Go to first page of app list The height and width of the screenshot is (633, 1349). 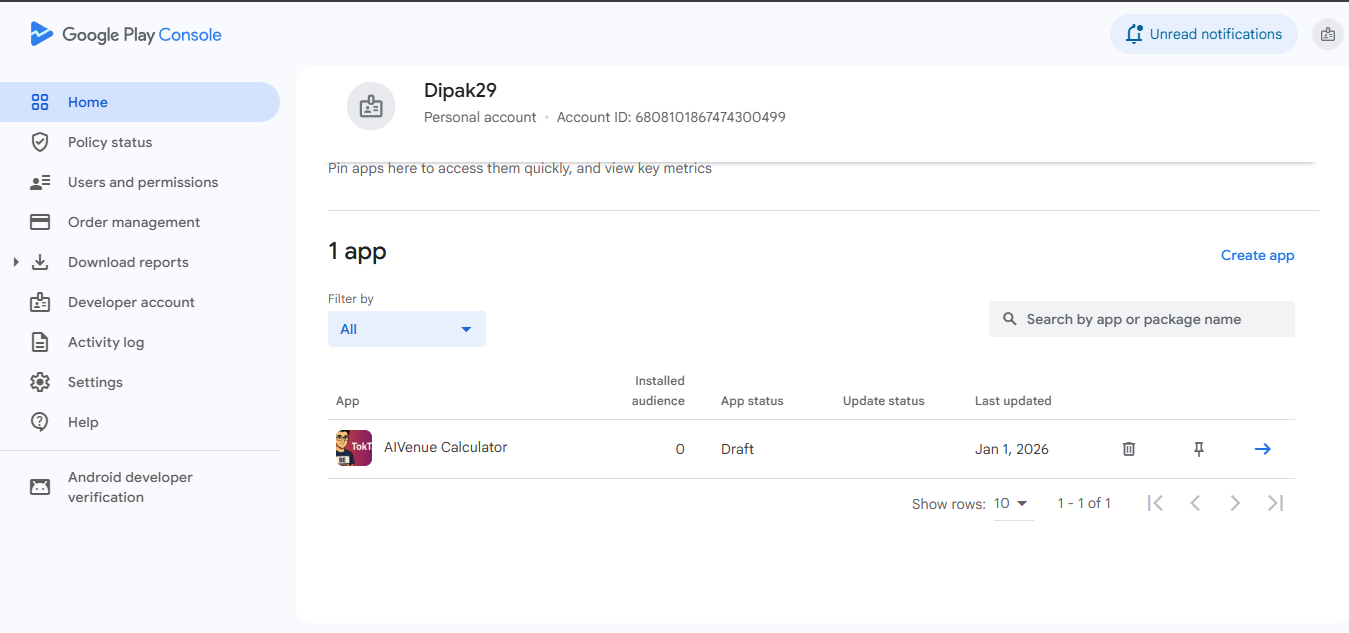[x=1155, y=503]
